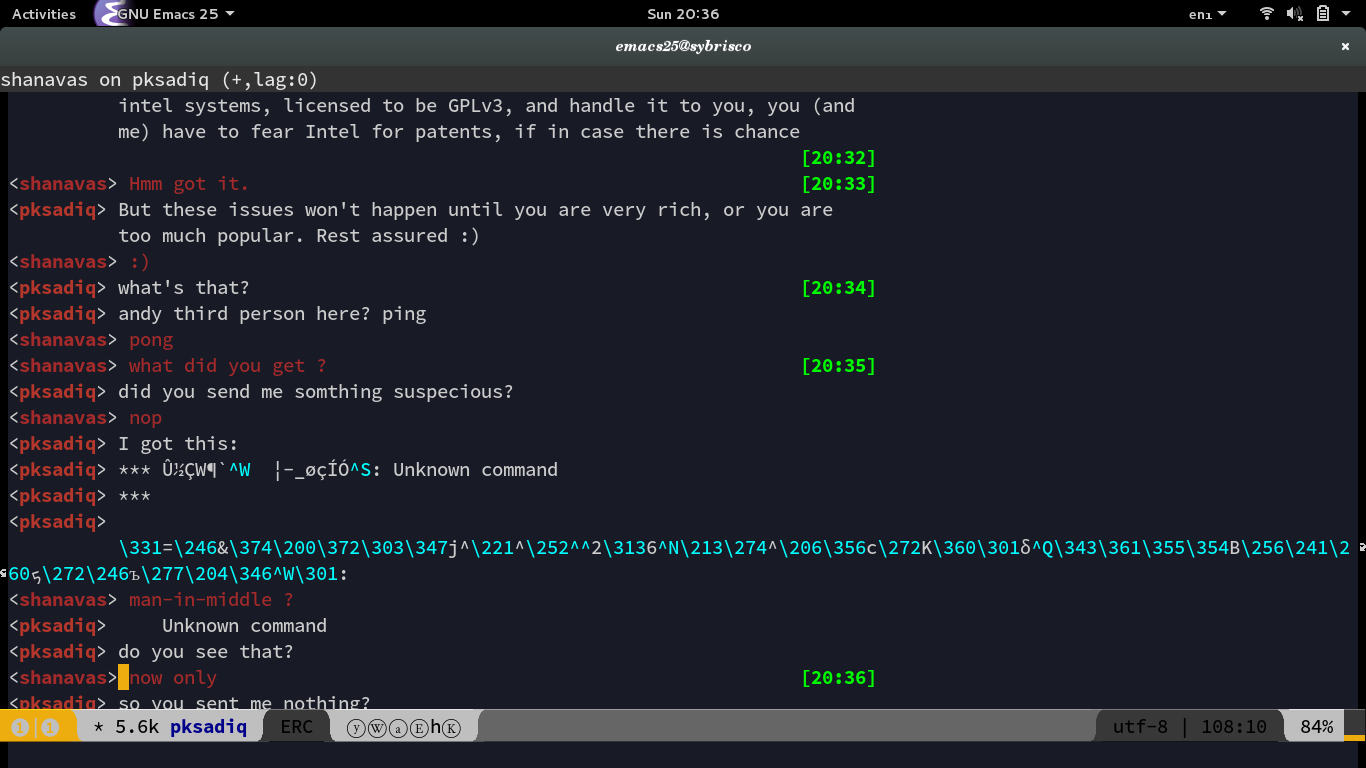Image resolution: width=1366 pixels, height=768 pixels.
Task: Click the battery status icon
Action: coord(1323,14)
